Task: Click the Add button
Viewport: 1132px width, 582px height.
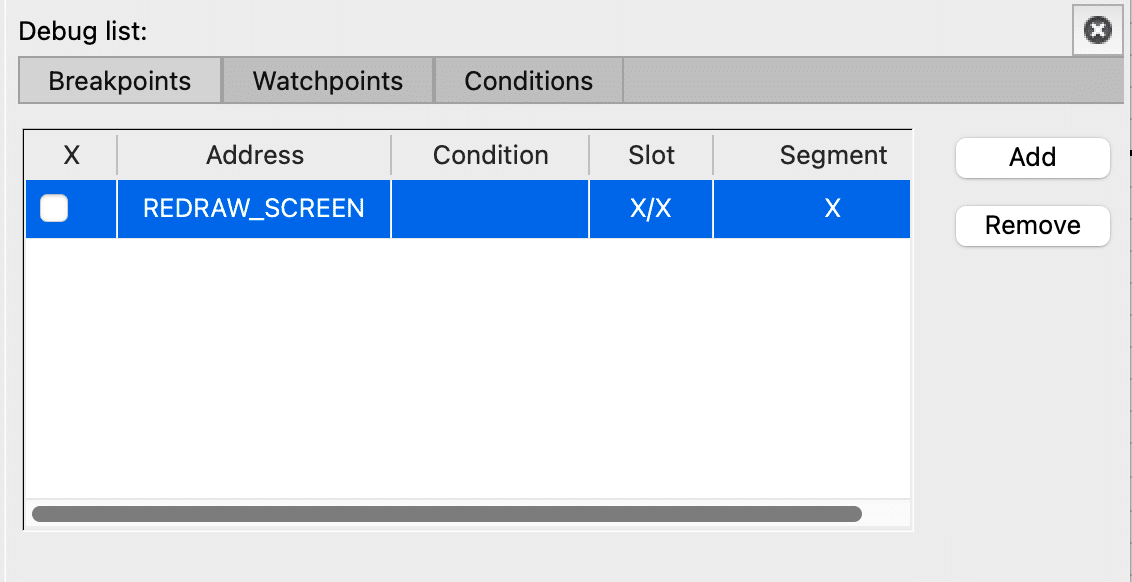Action: (x=1032, y=157)
